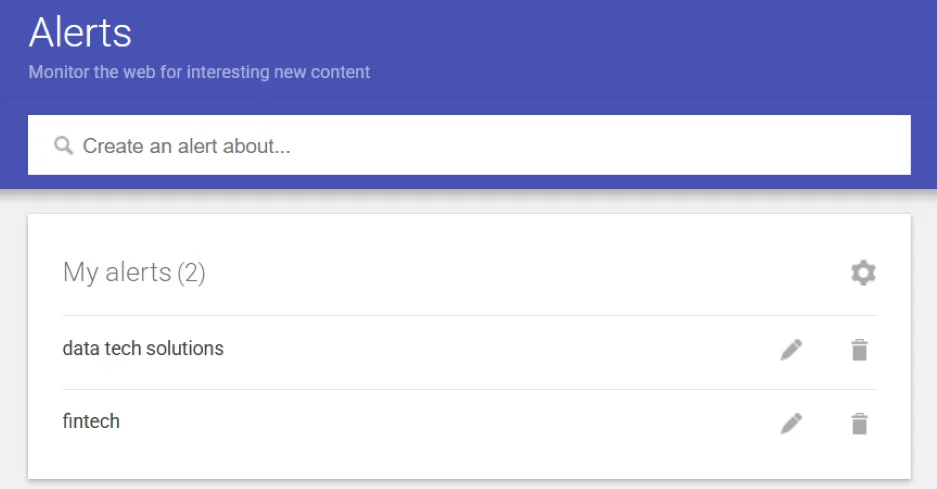Click the "Alerts" page title
The height and width of the screenshot is (489, 937).
point(80,33)
